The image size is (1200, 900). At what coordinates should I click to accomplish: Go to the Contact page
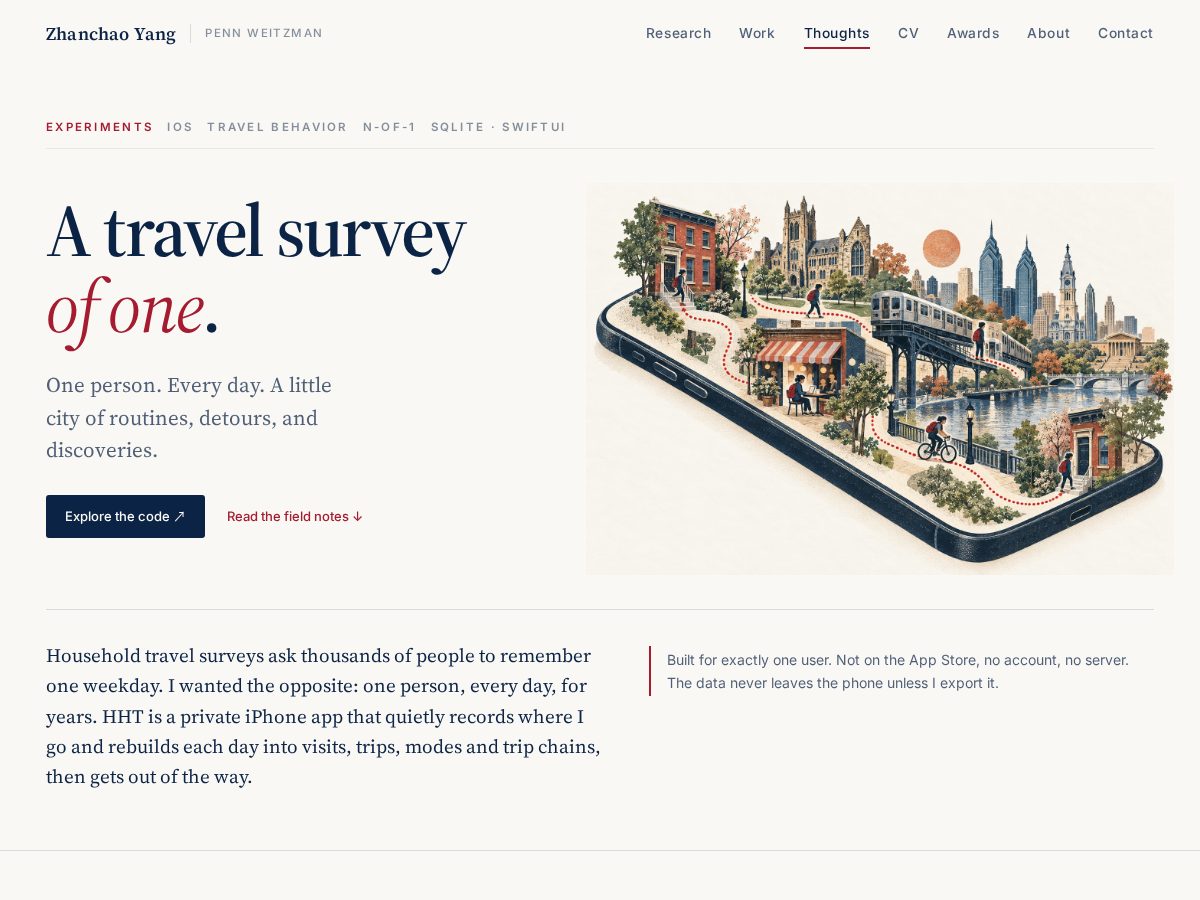[x=1125, y=33]
